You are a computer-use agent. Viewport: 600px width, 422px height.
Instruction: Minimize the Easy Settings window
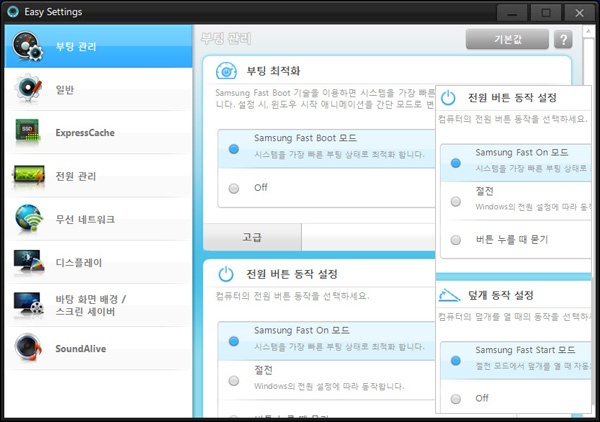tap(512, 13)
